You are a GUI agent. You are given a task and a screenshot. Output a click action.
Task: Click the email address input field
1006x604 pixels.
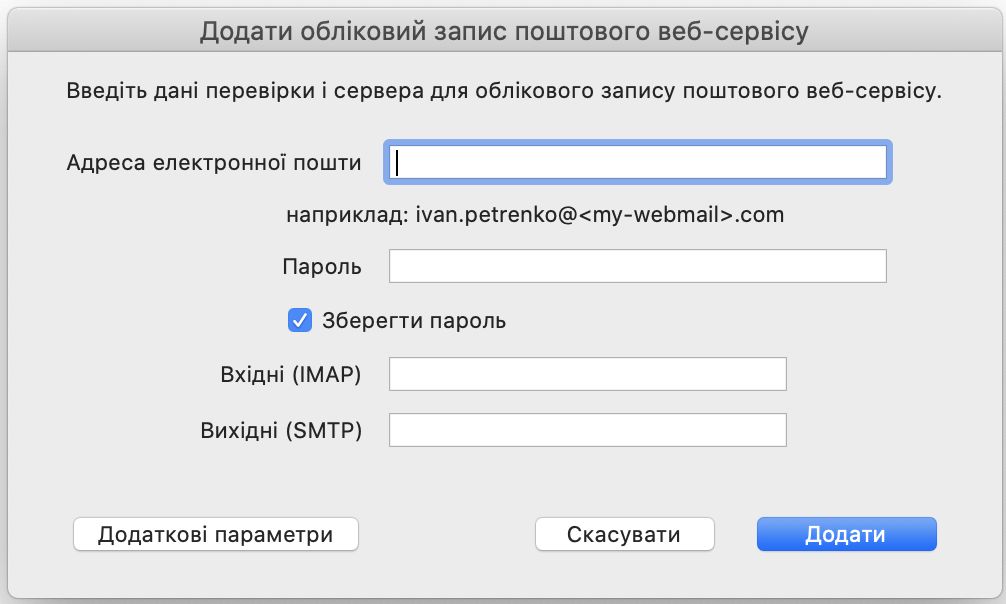(637, 162)
